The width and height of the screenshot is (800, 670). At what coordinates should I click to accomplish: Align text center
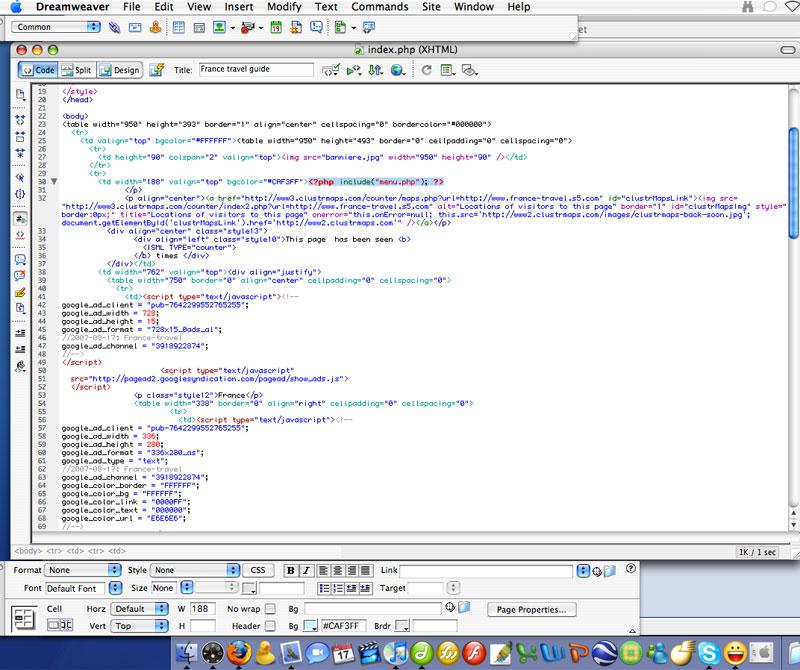337,570
